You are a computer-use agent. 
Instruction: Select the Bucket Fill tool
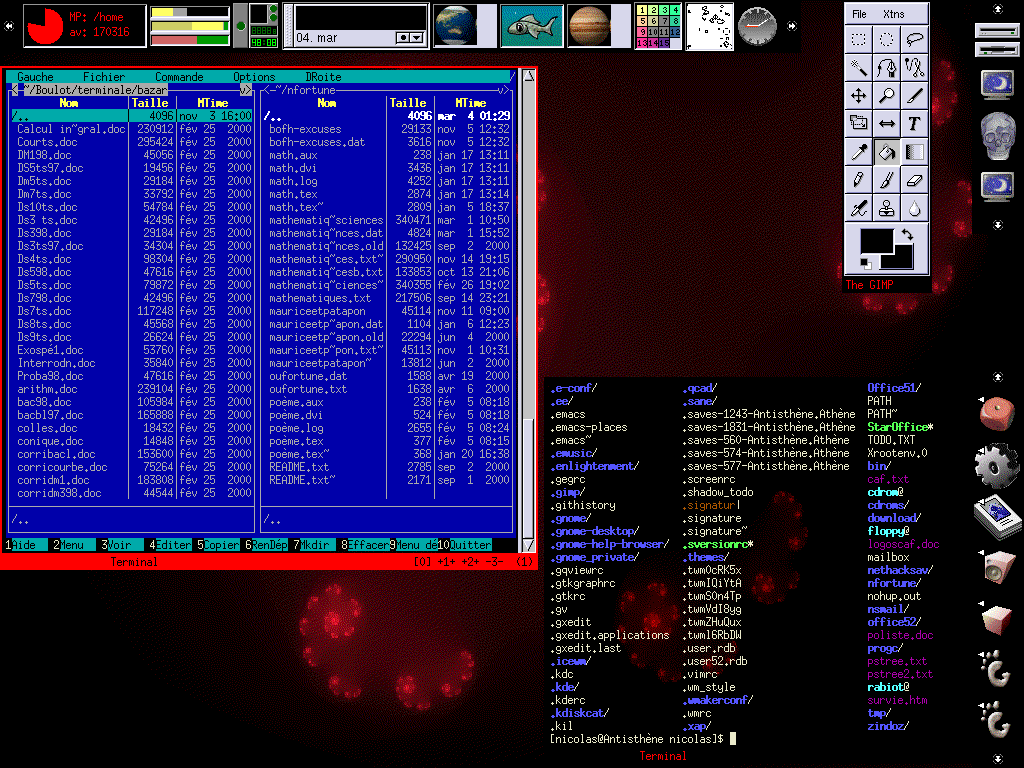click(886, 152)
